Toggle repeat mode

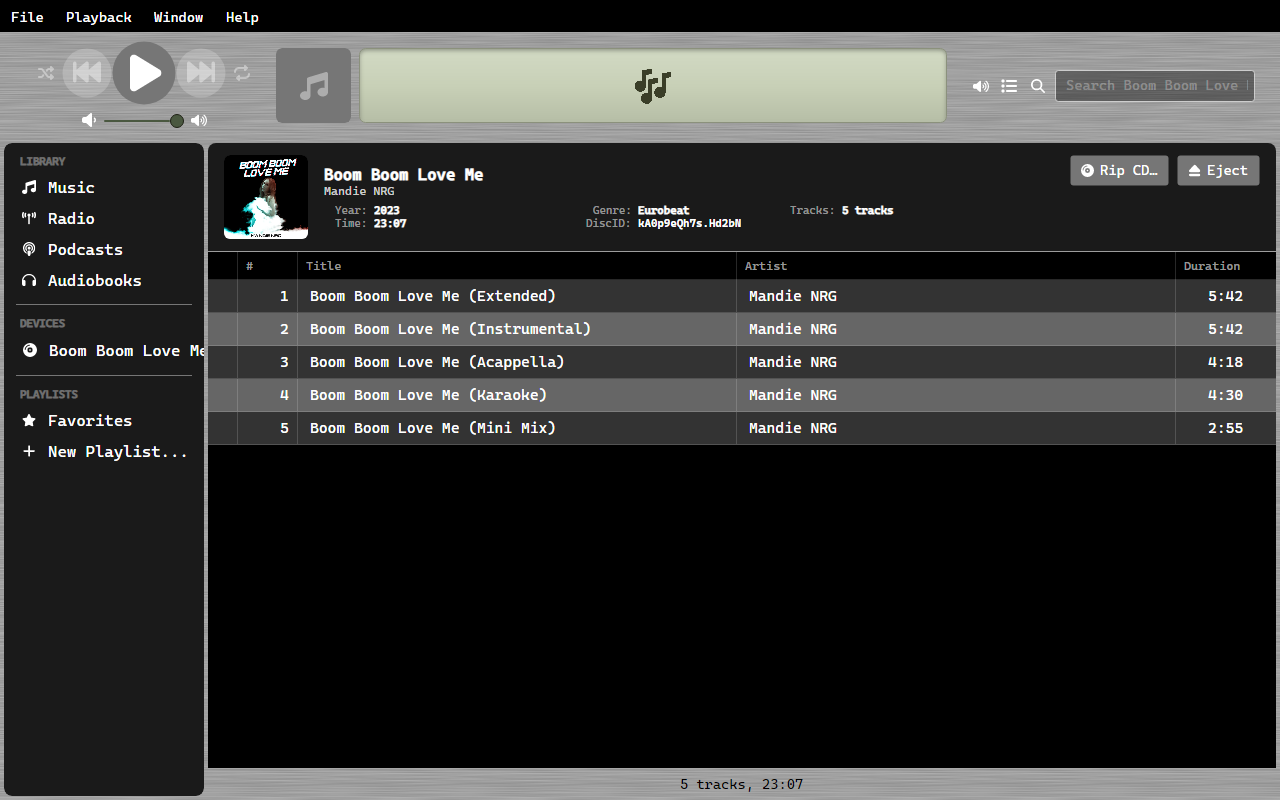242,73
